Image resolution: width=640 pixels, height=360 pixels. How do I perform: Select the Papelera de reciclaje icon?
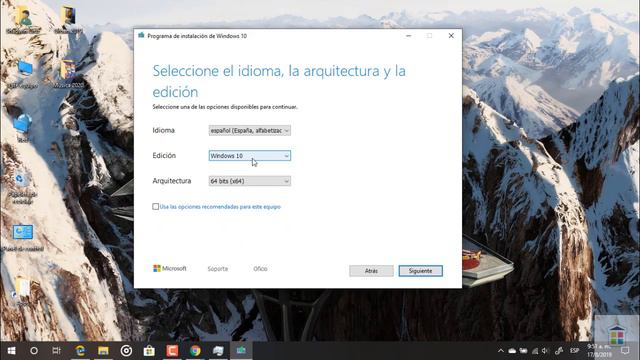pos(22,188)
